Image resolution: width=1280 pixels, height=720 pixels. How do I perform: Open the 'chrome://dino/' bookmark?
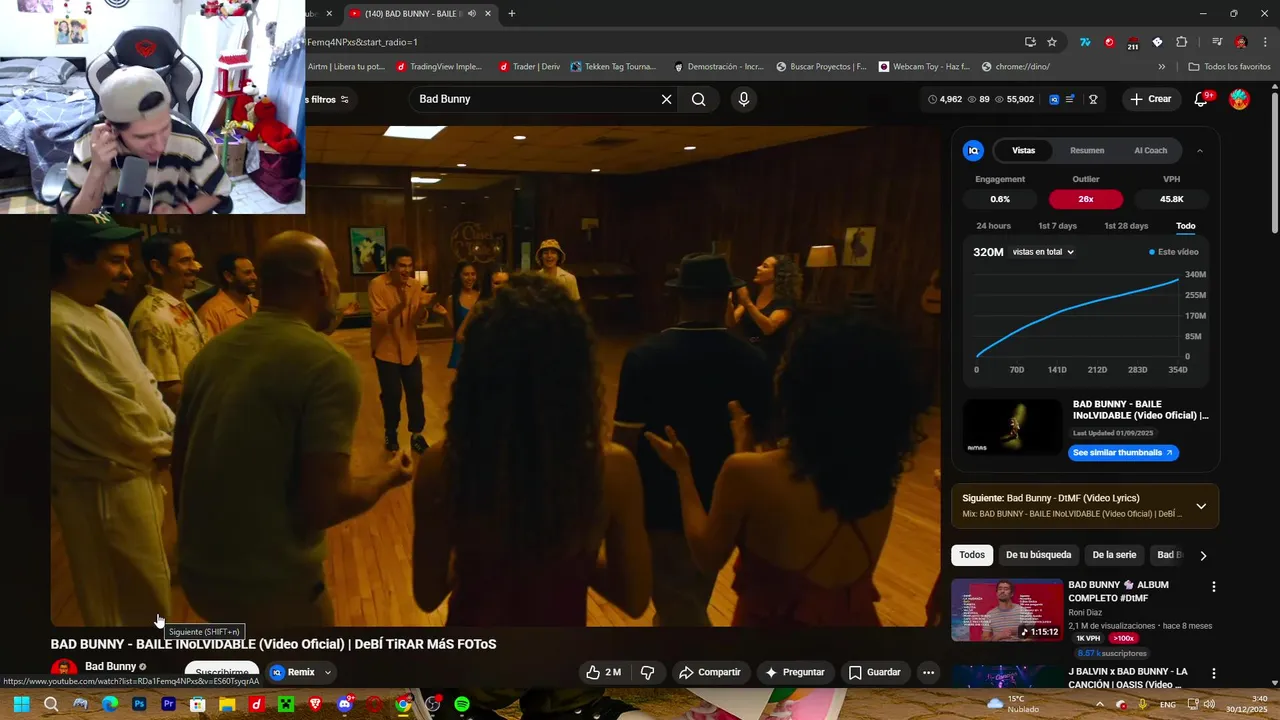pyautogui.click(x=1016, y=67)
